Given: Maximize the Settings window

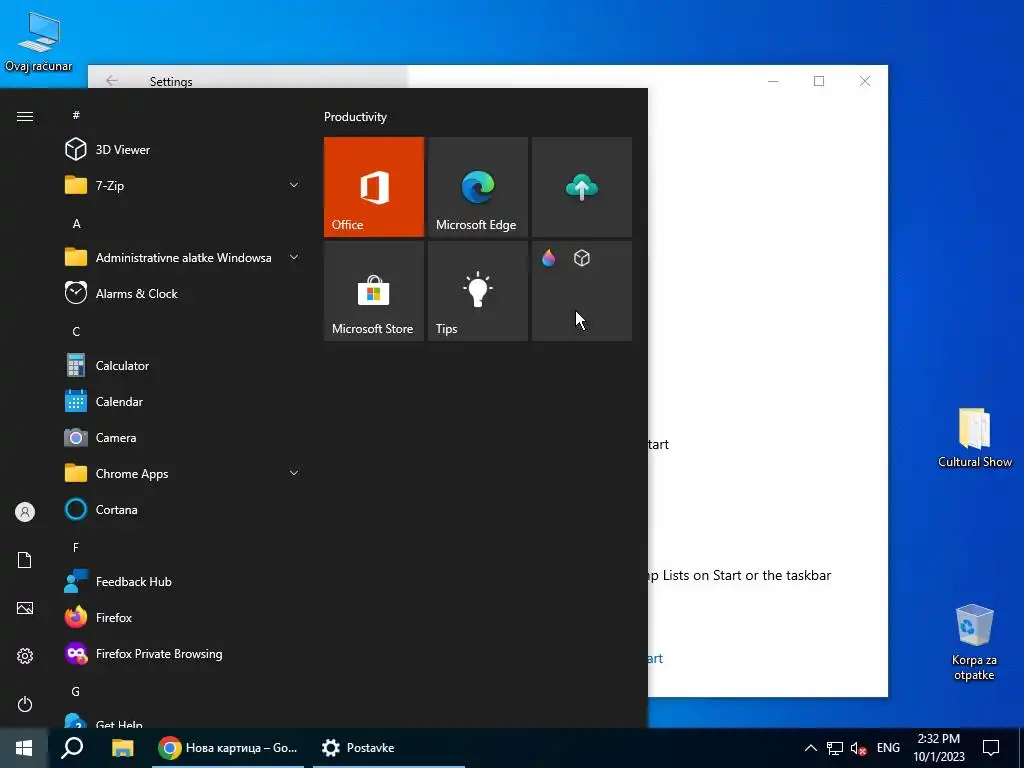Looking at the screenshot, I should click(819, 81).
